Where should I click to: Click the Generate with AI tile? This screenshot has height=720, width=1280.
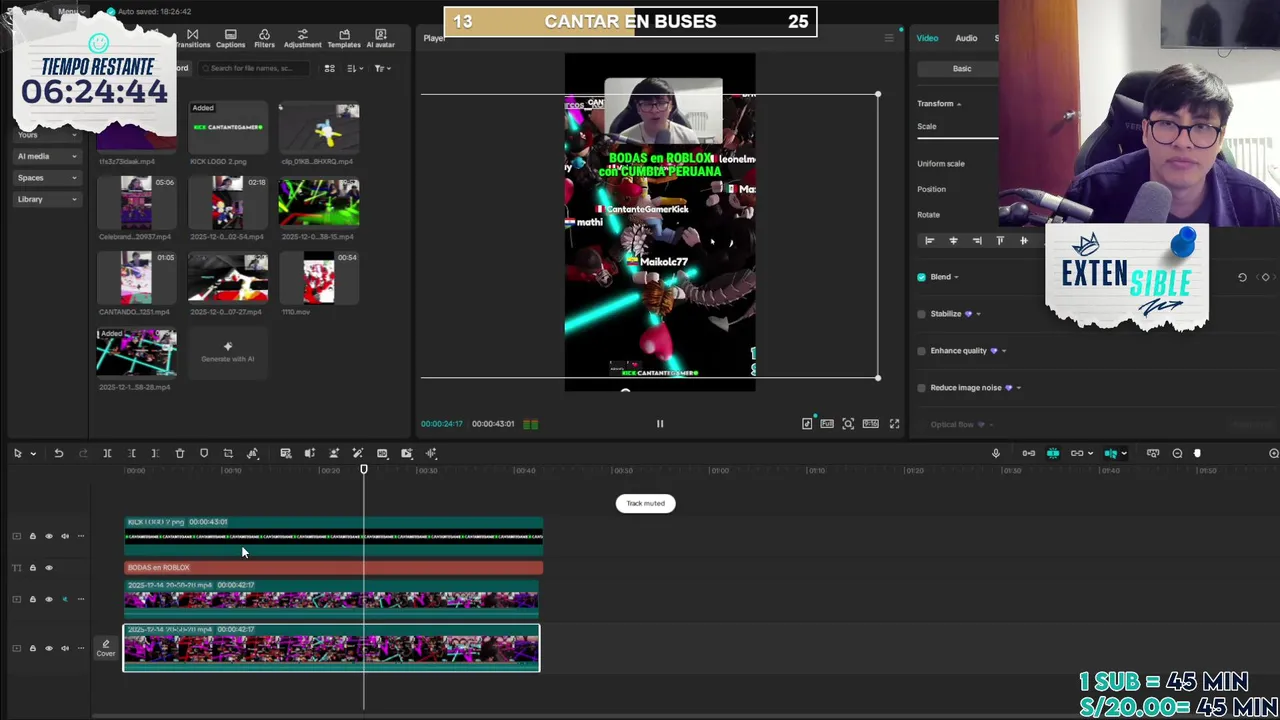coord(228,351)
